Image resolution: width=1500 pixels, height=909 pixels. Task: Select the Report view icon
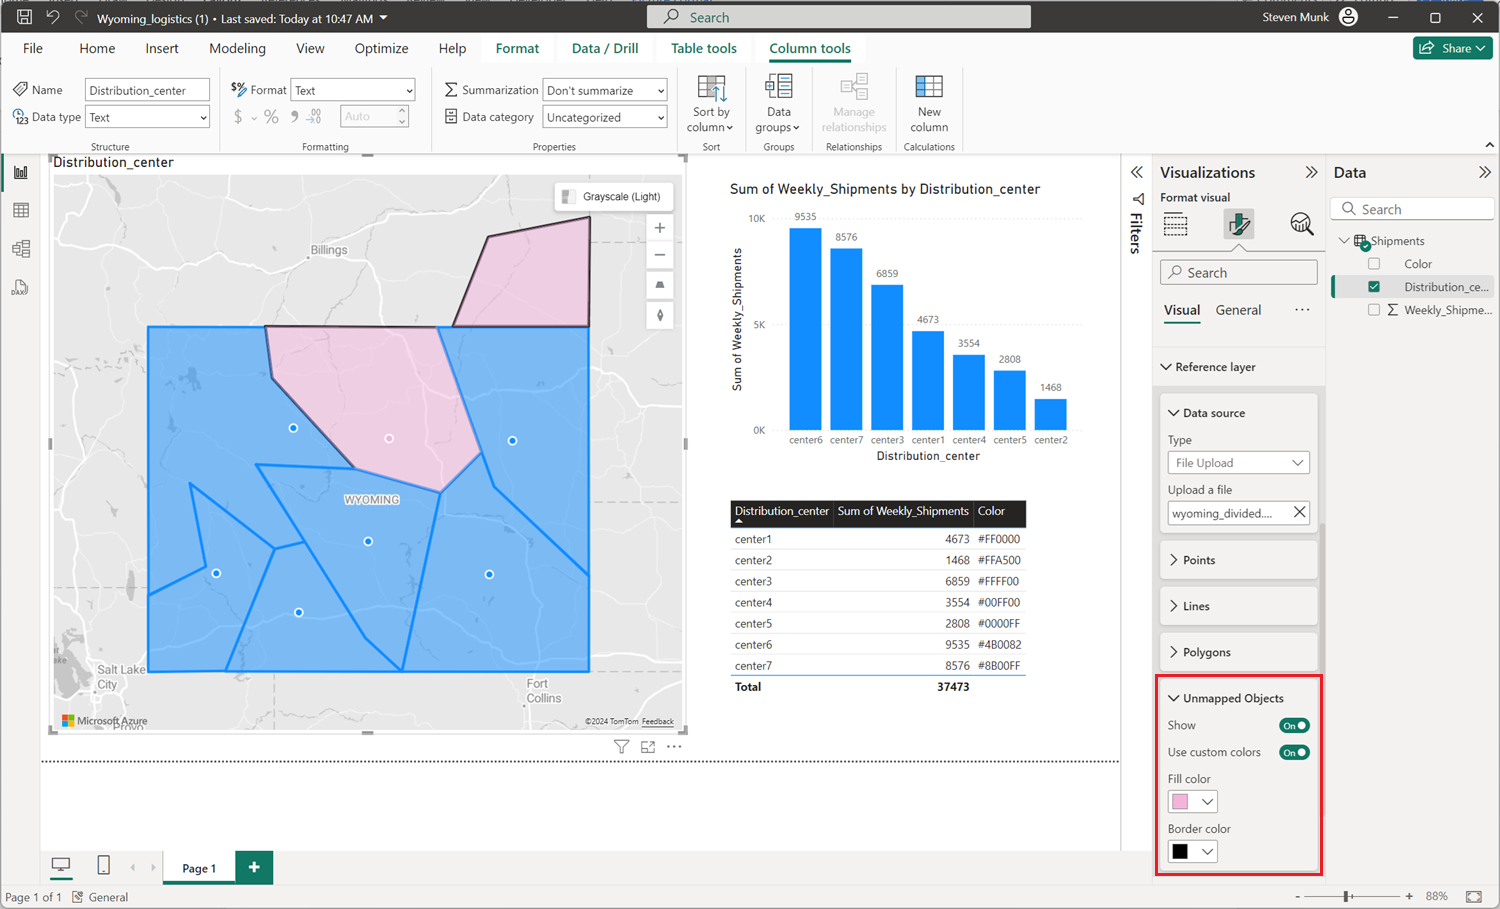pyautogui.click(x=21, y=171)
